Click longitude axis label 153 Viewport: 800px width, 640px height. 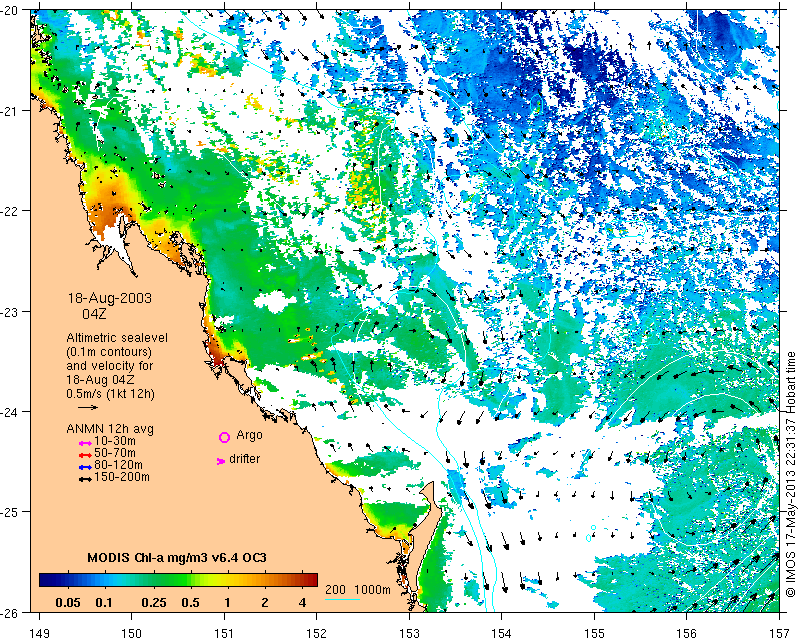[409, 633]
